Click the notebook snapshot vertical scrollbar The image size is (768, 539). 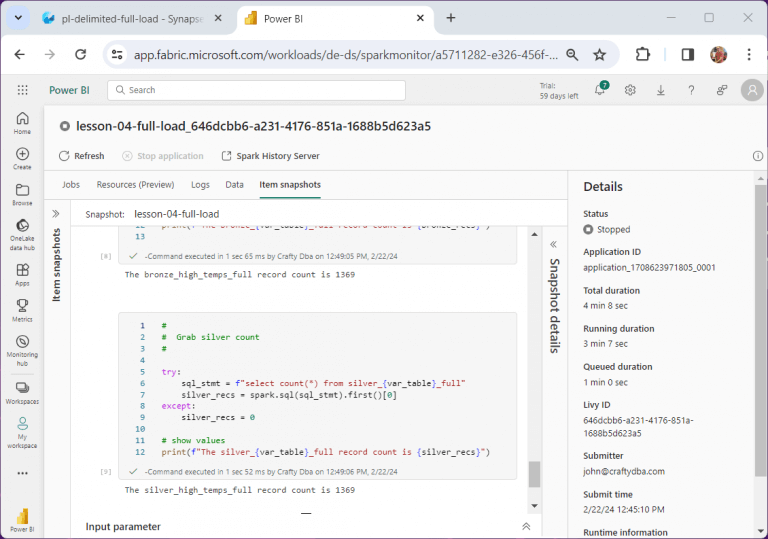534,473
